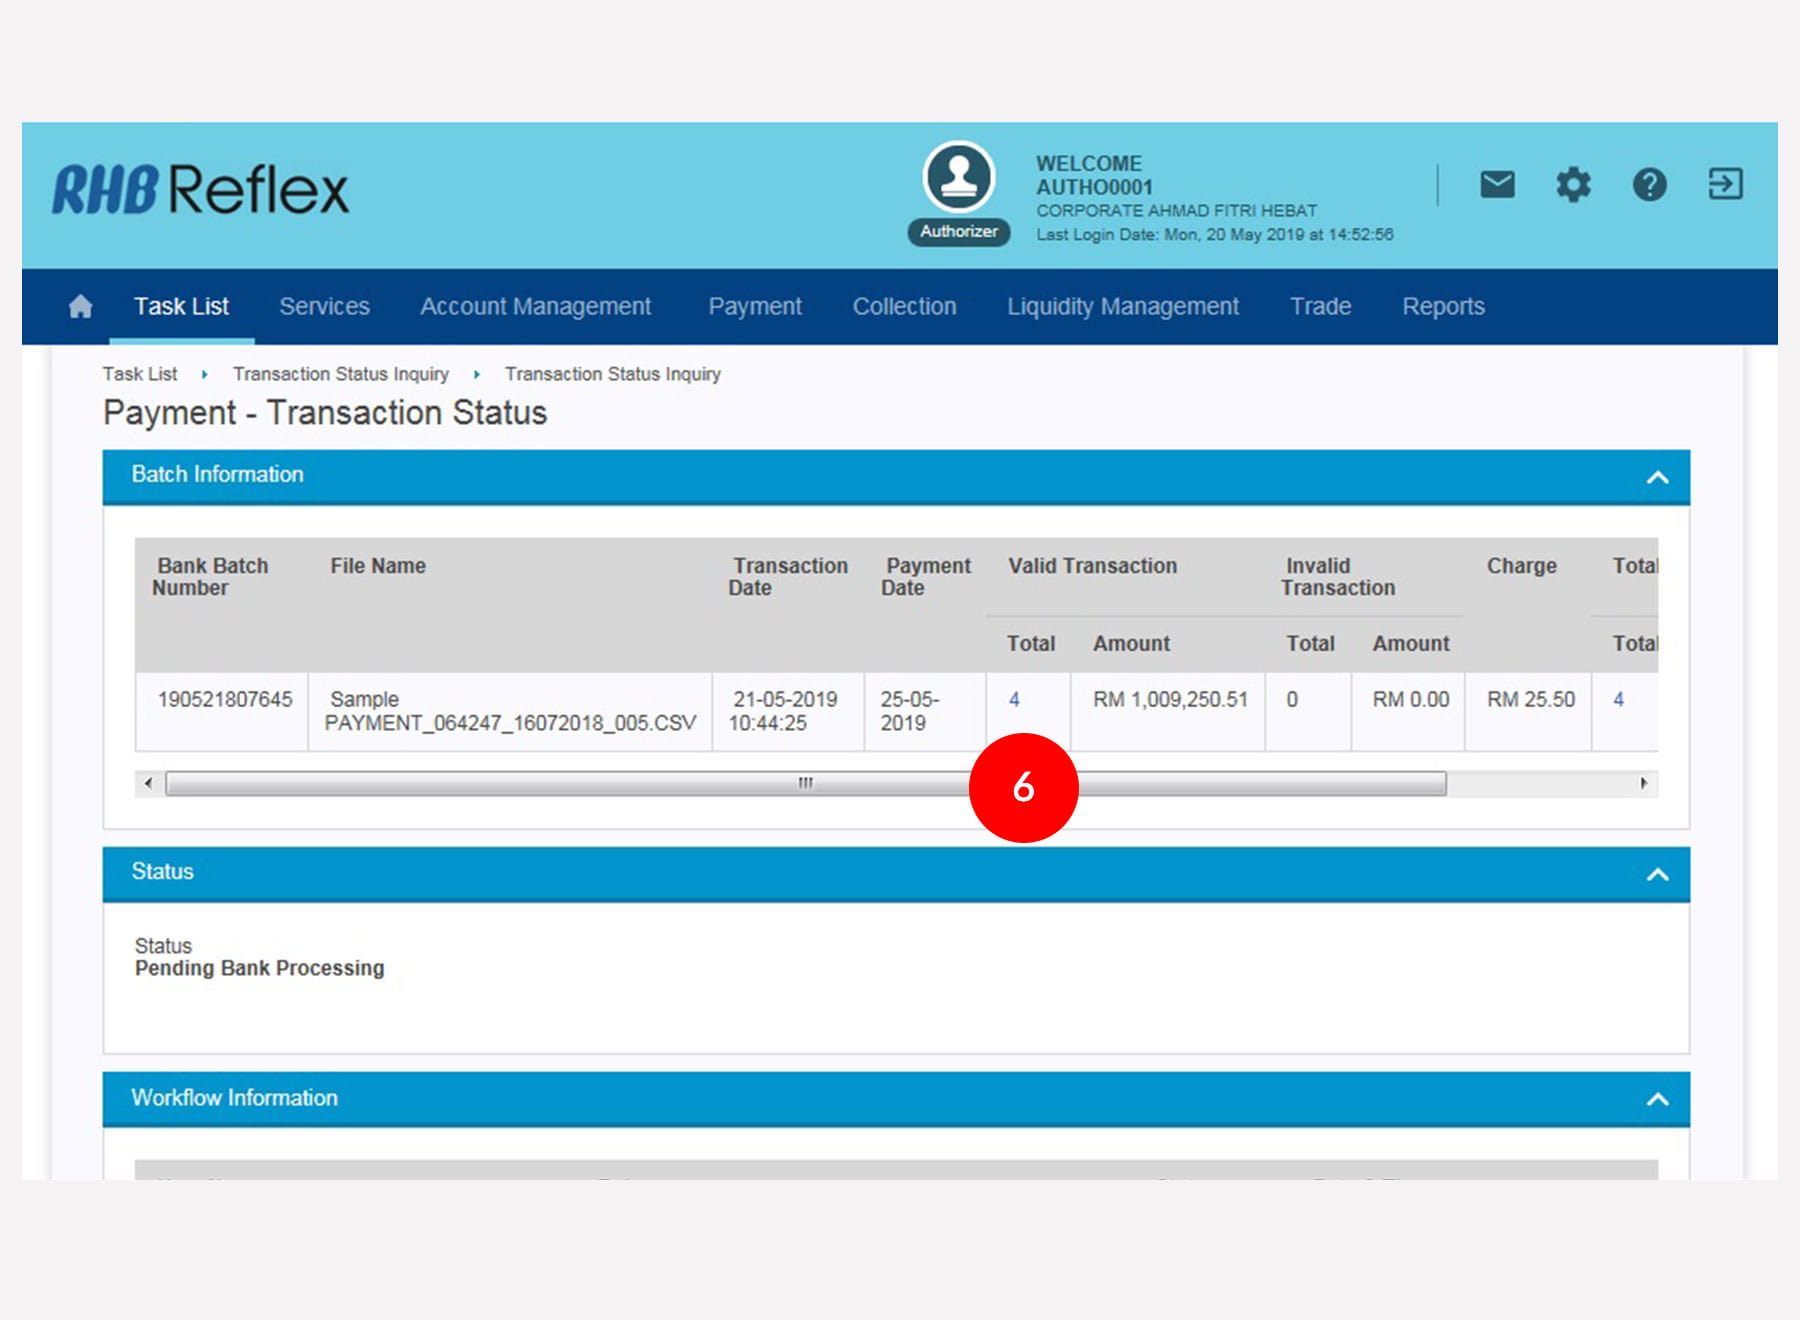
Task: Click right scroll arrow of batch table
Action: click(1643, 783)
